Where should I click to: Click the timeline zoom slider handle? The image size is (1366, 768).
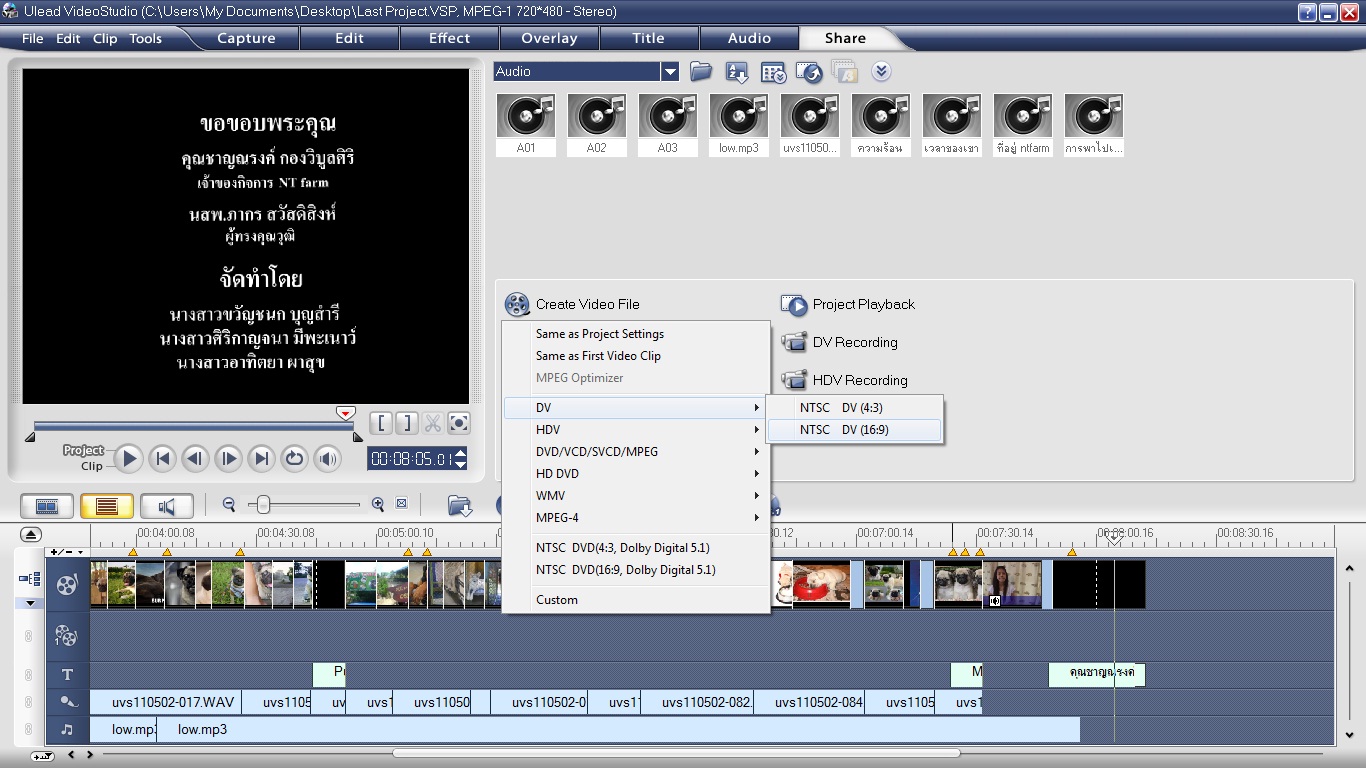pyautogui.click(x=263, y=505)
